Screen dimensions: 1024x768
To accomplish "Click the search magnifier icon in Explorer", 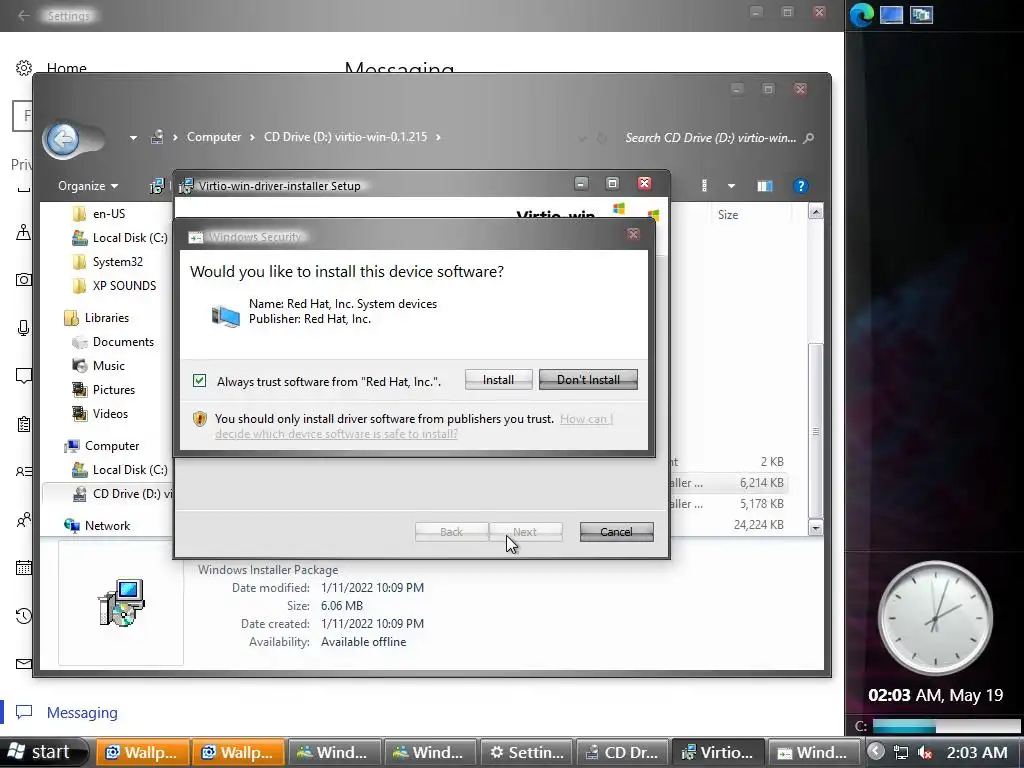I will 808,138.
